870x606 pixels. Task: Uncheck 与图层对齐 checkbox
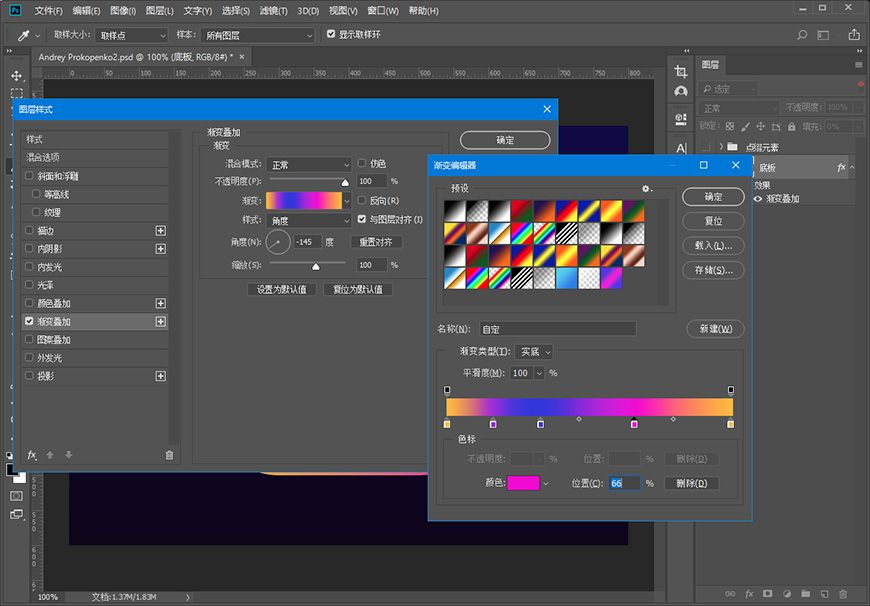[362, 219]
